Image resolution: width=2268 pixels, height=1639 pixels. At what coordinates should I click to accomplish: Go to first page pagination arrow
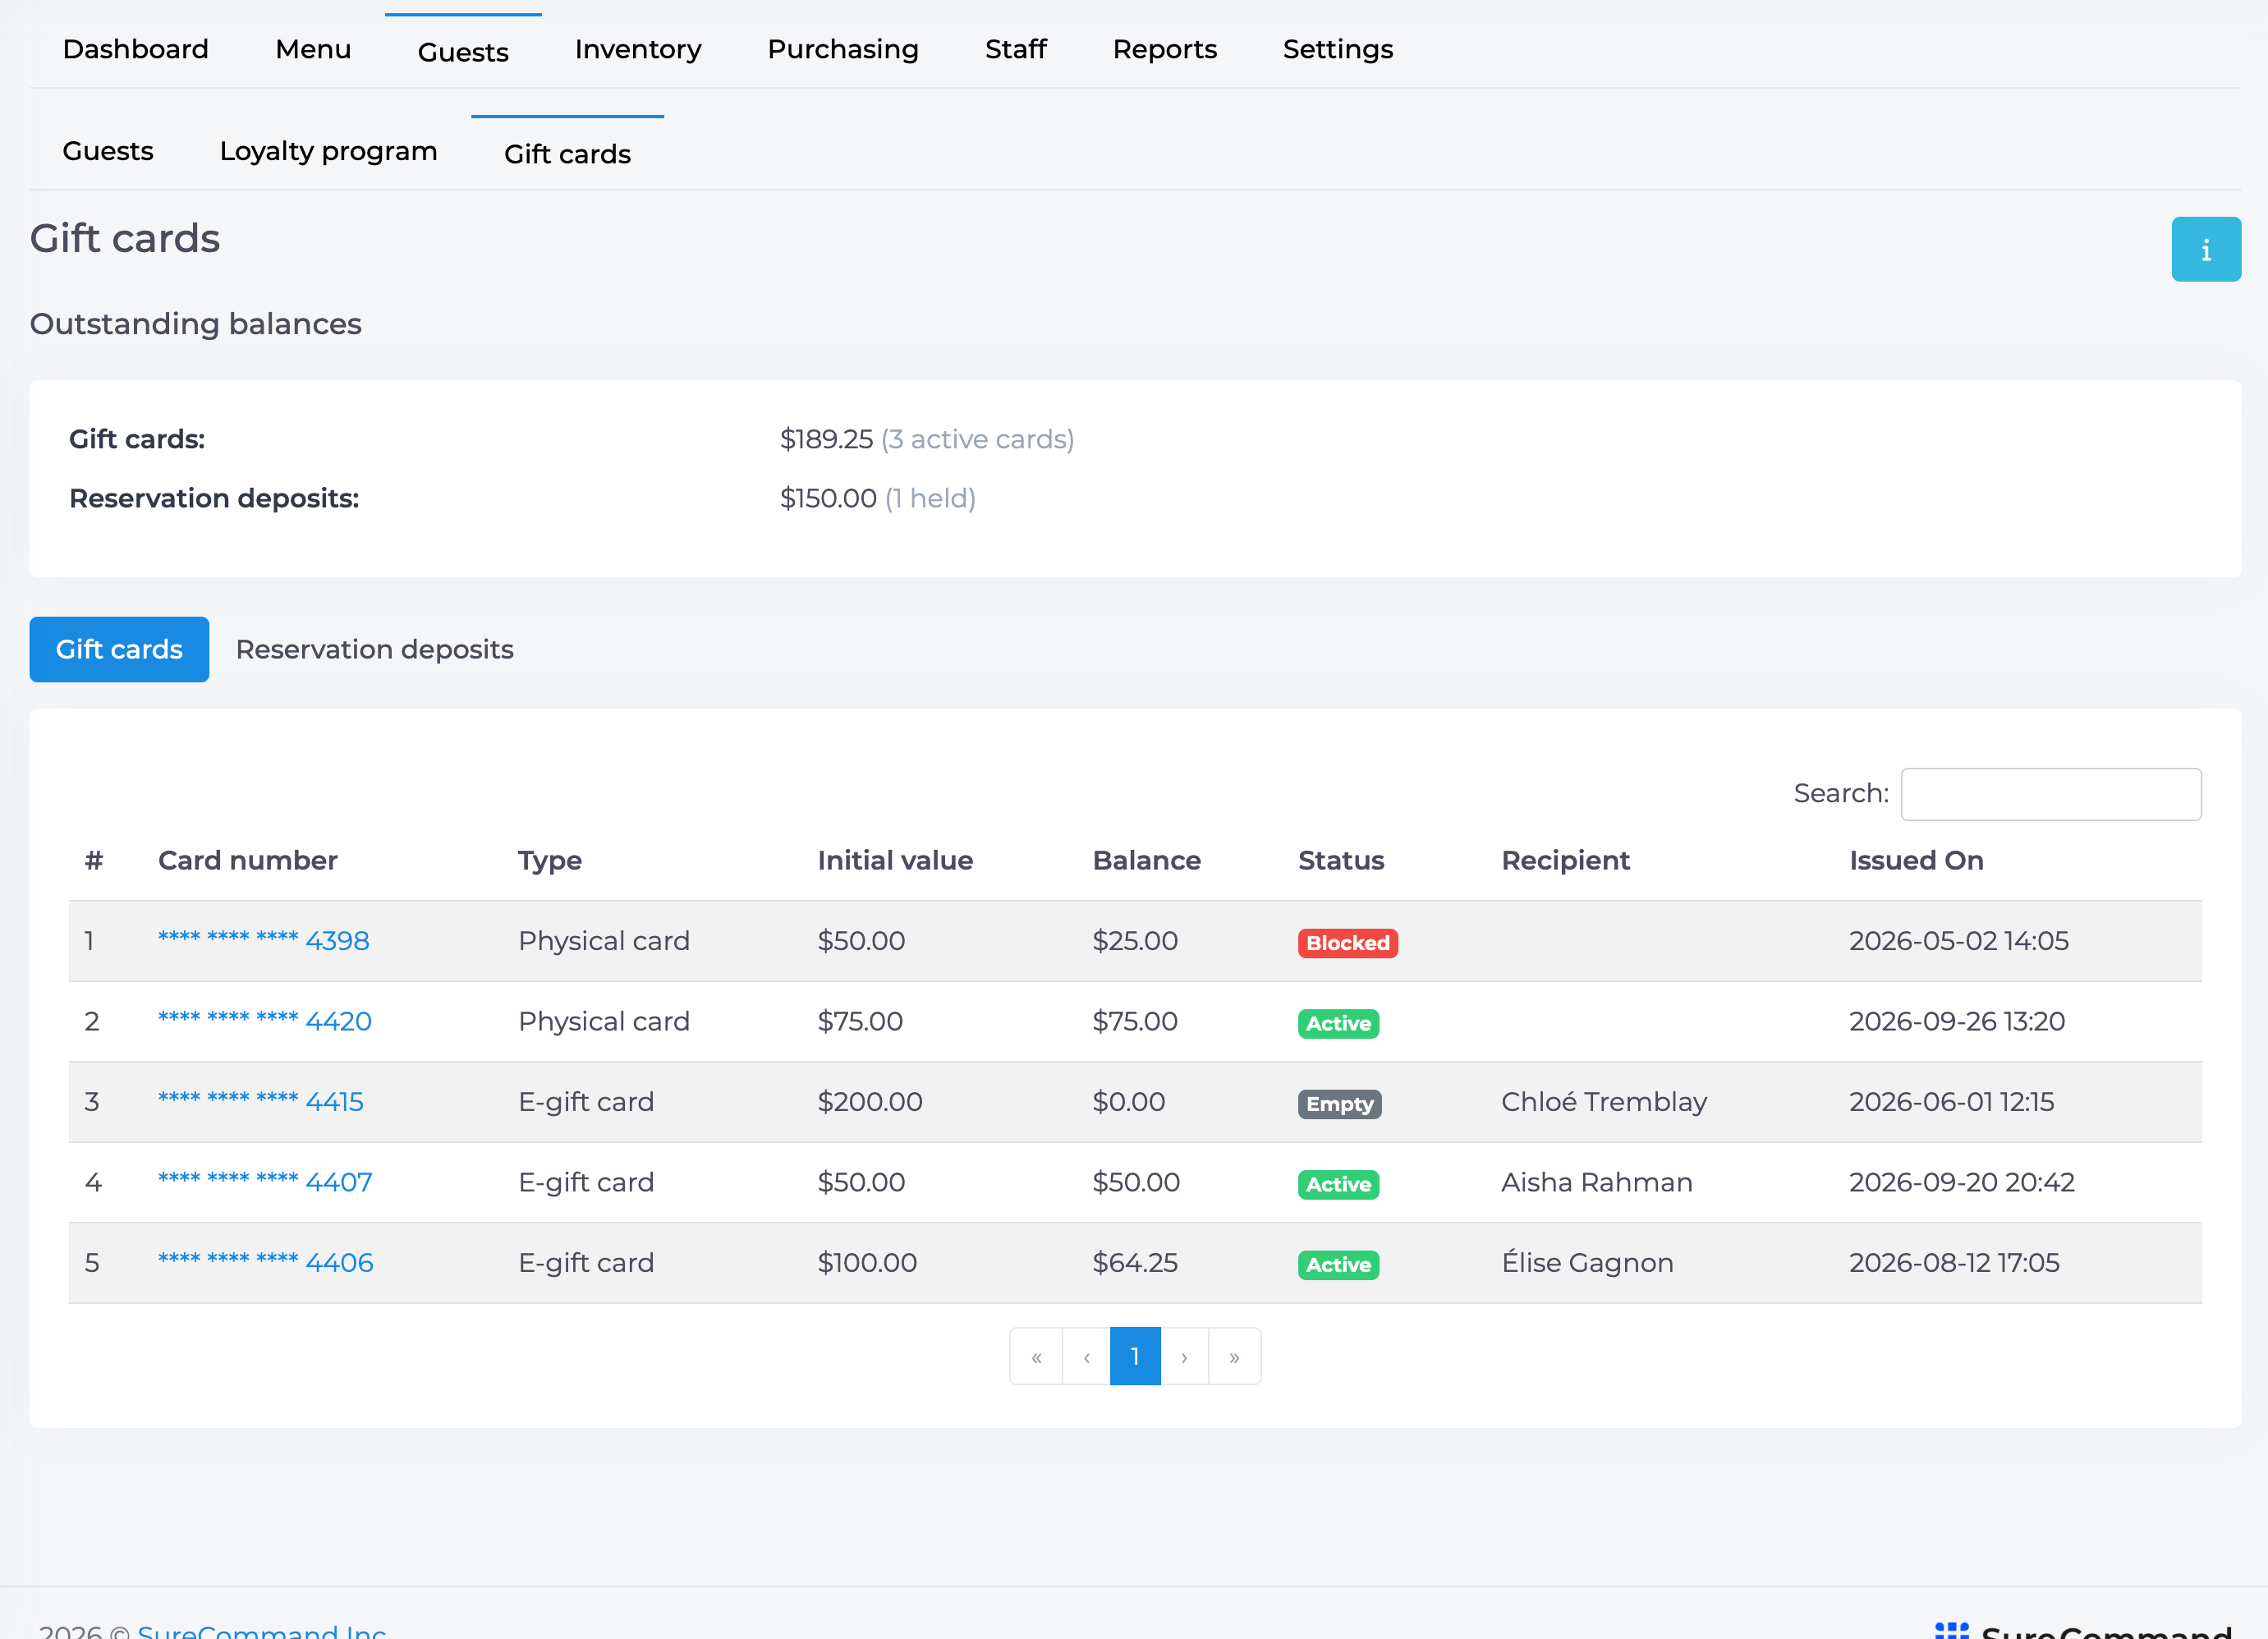tap(1036, 1356)
